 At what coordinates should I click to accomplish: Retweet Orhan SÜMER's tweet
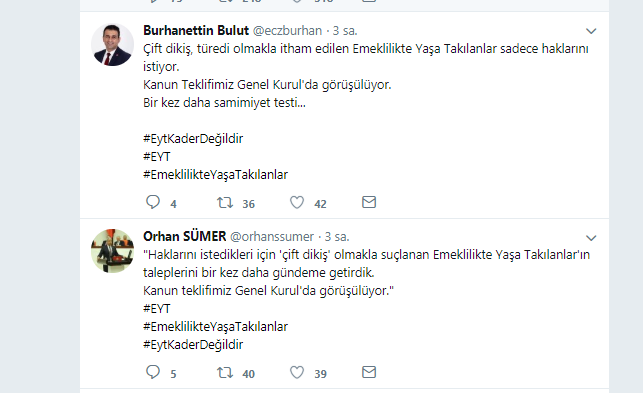tap(225, 372)
